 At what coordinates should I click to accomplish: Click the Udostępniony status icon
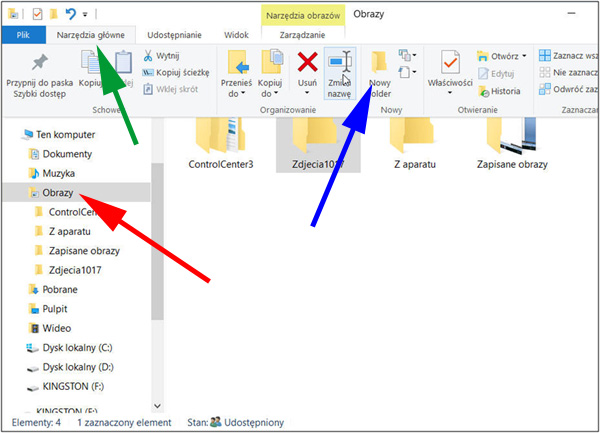pos(216,422)
